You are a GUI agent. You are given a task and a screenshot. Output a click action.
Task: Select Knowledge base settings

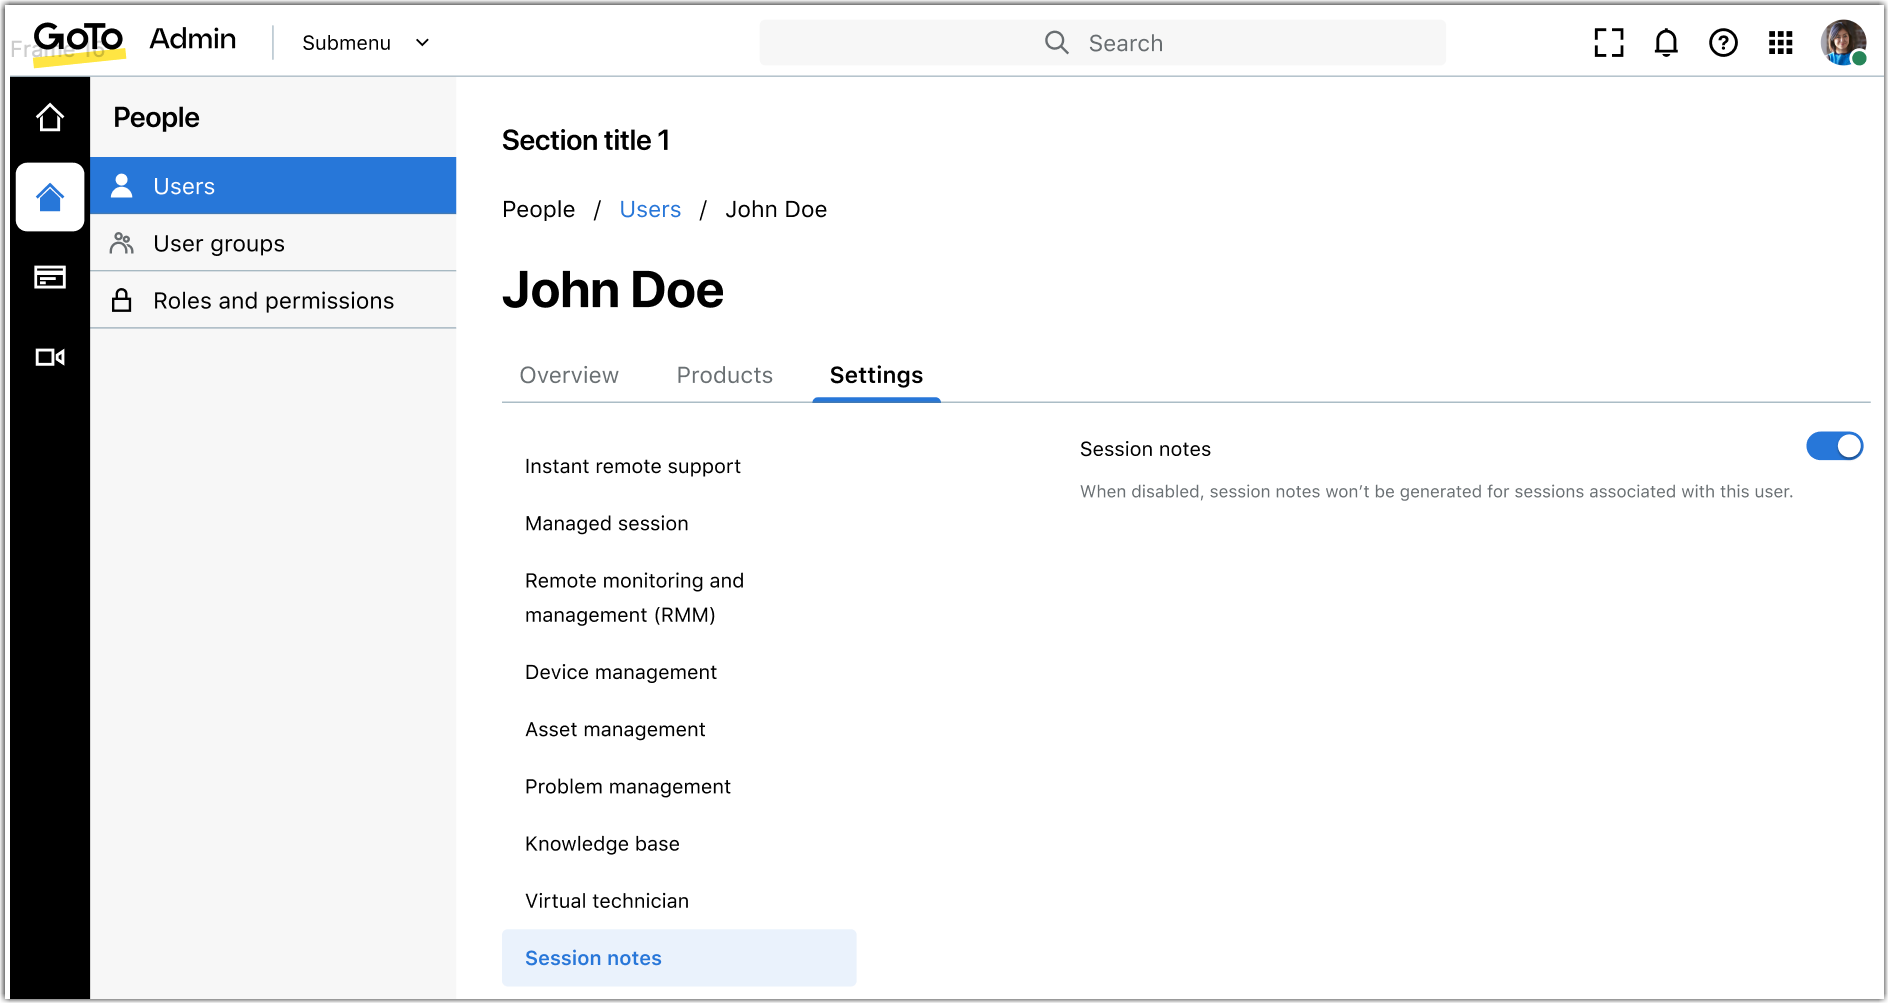(x=602, y=844)
